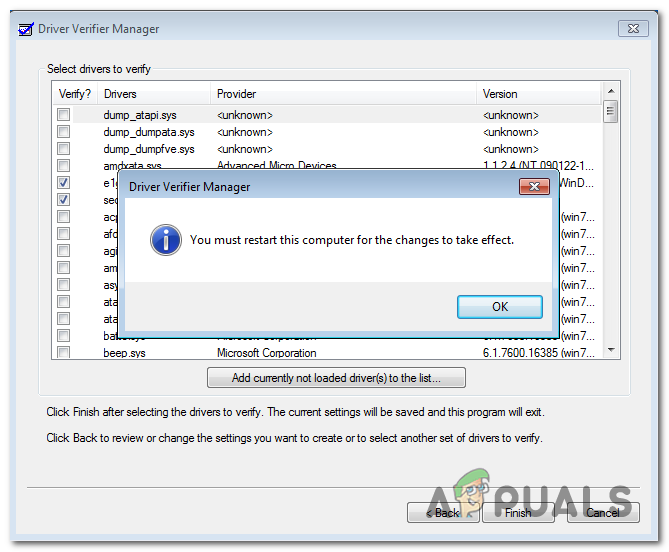Click version 6.1.7600.16385 of beep.sys
The image size is (669, 552).
(538, 353)
